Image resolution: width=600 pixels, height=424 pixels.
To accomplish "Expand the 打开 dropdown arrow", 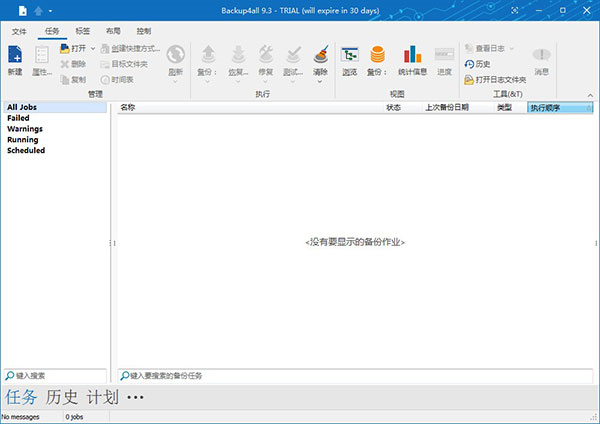I will tap(93, 49).
